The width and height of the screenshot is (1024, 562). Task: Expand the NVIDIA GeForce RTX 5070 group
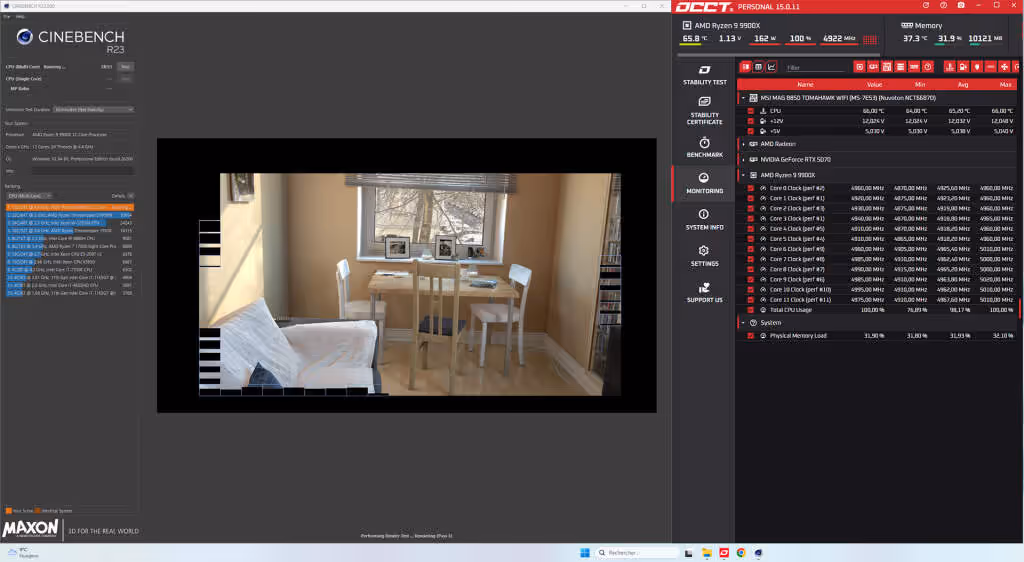pos(743,159)
